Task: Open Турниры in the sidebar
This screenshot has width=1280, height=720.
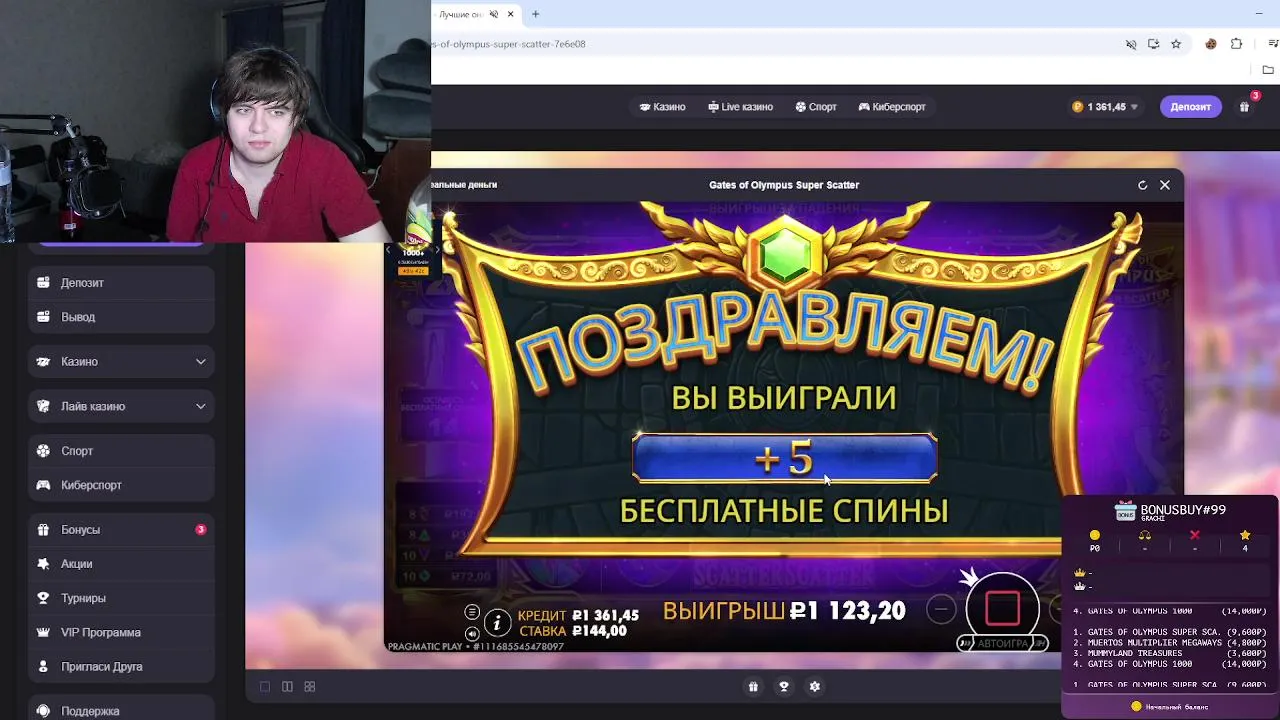Action: [121, 598]
